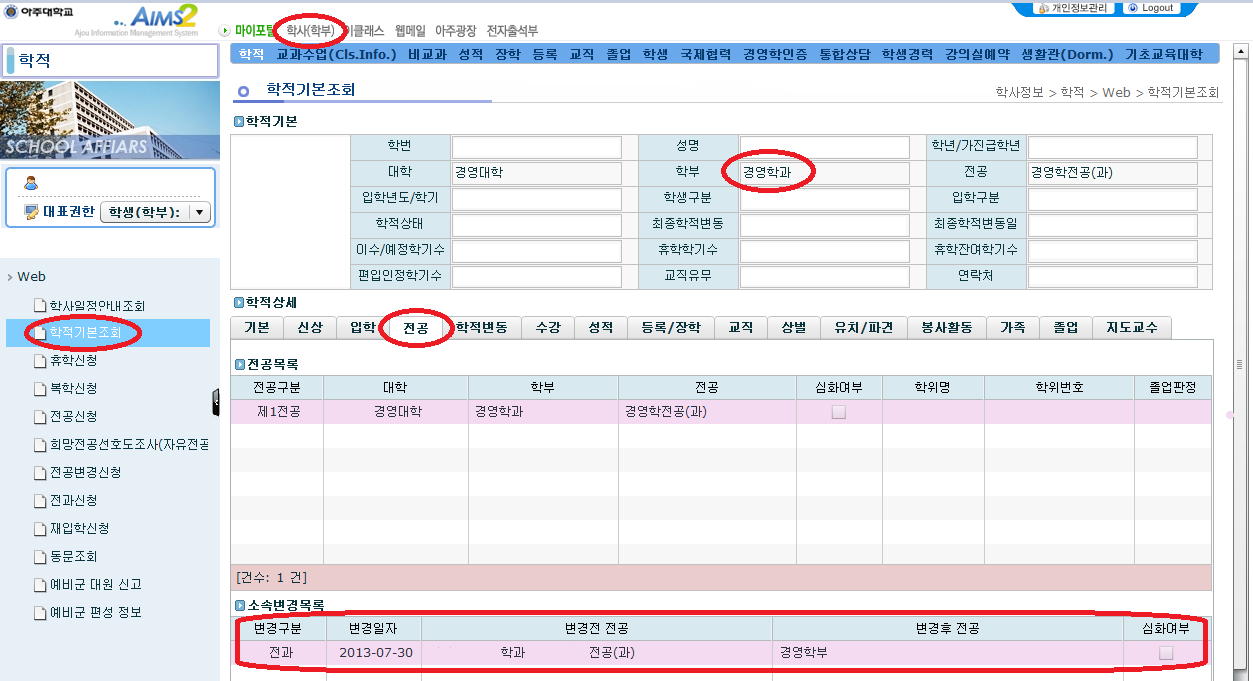Switch to the 학적변동 tab
Viewport: 1253px width, 681px height.
point(481,327)
